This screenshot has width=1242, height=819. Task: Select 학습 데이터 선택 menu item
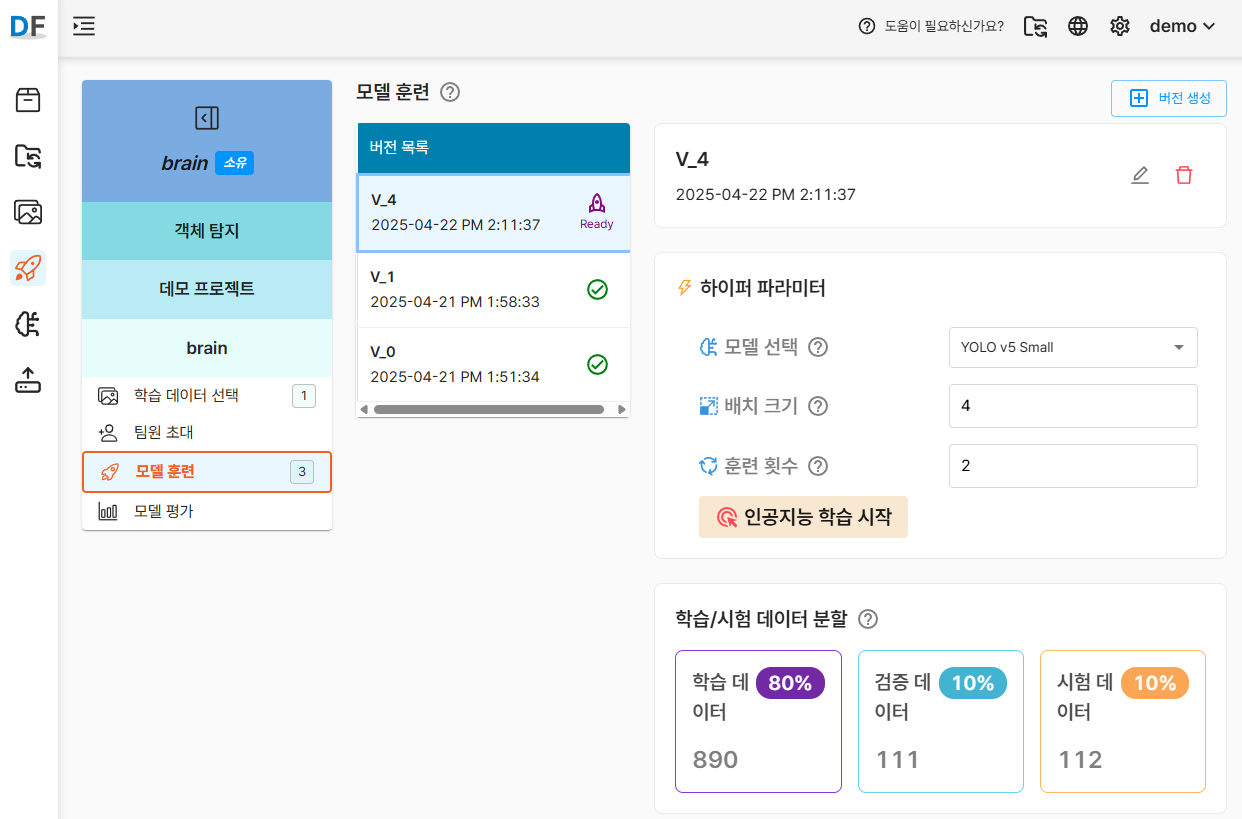coord(207,395)
